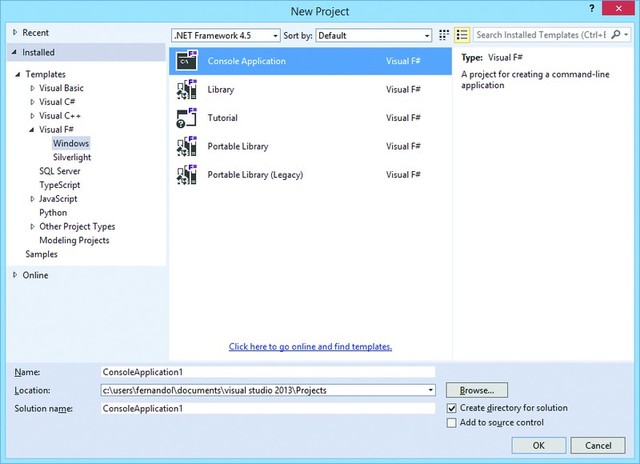Click the search magnifier icon
The image size is (640, 464).
tap(616, 35)
